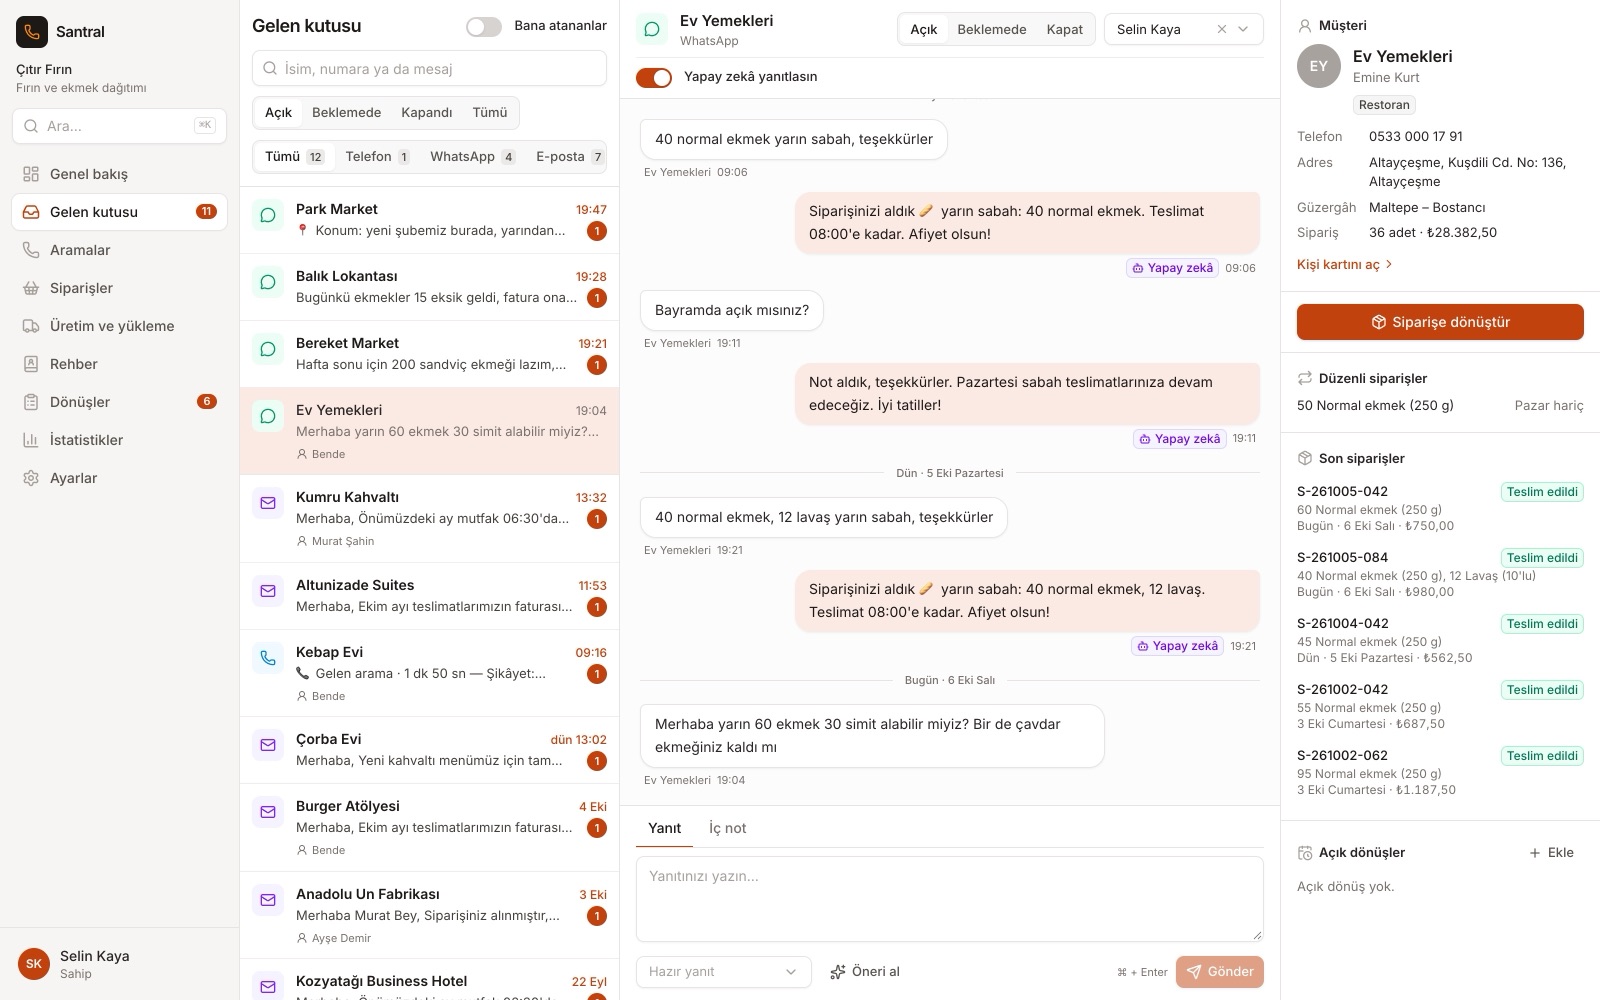1600x1000 pixels.
Task: Click the İsim, numara ya da mesaj search field
Action: (429, 69)
